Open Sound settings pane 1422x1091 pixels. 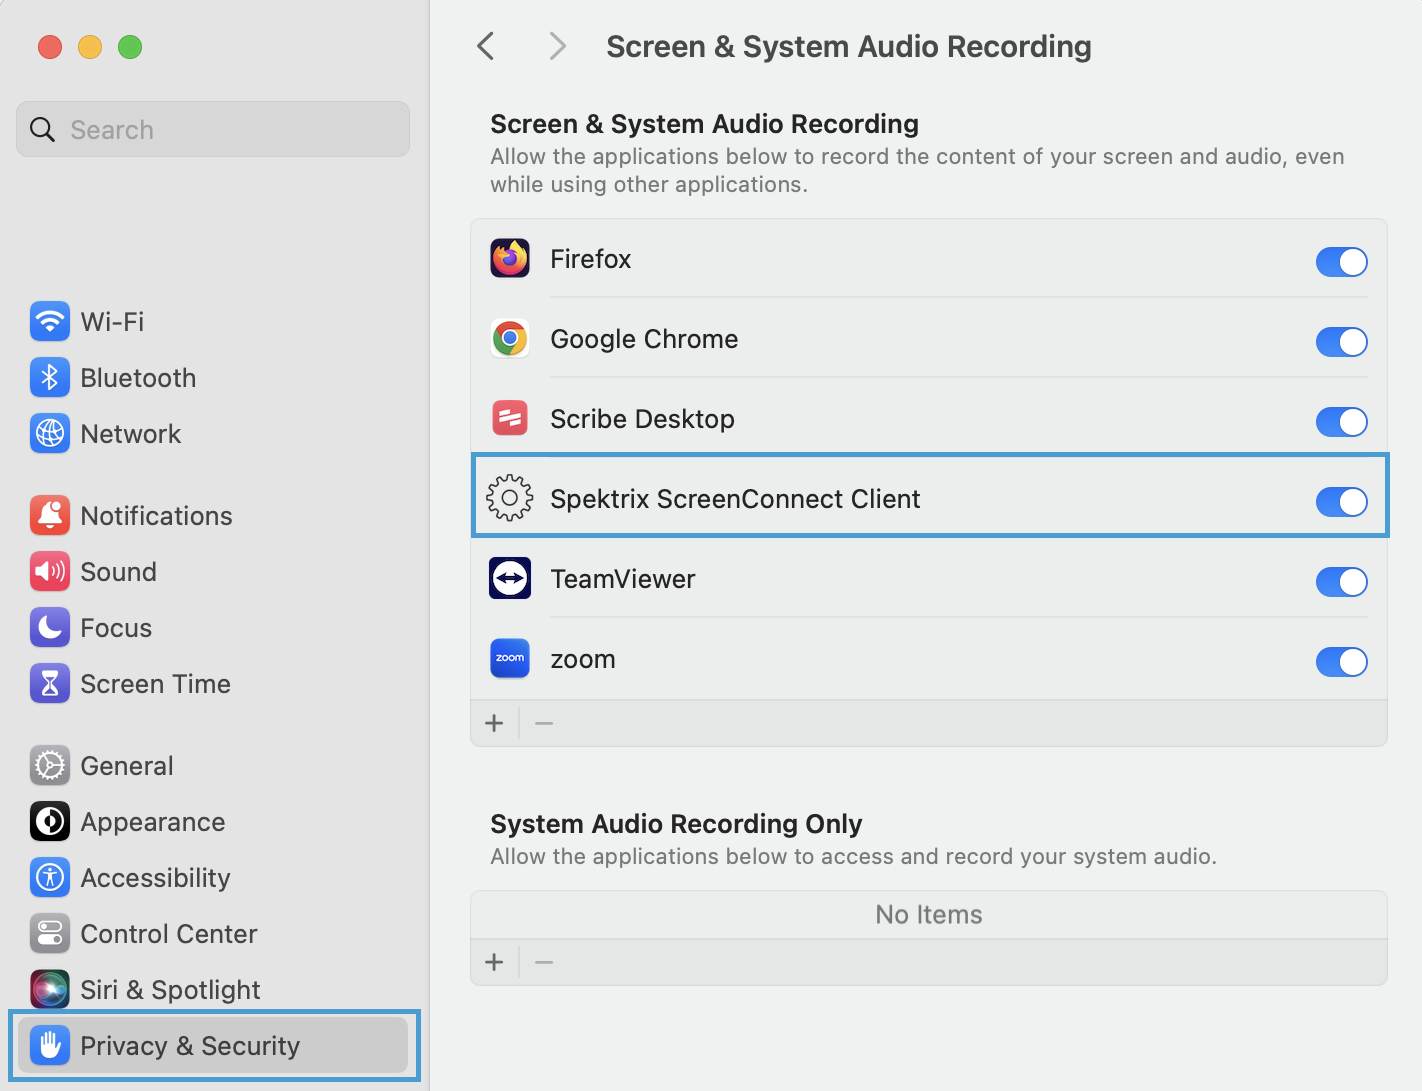pos(118,572)
